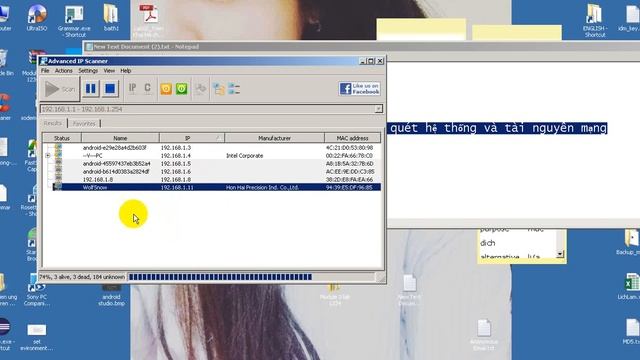
Task: Click Like us on Facebook button
Action: [359, 89]
